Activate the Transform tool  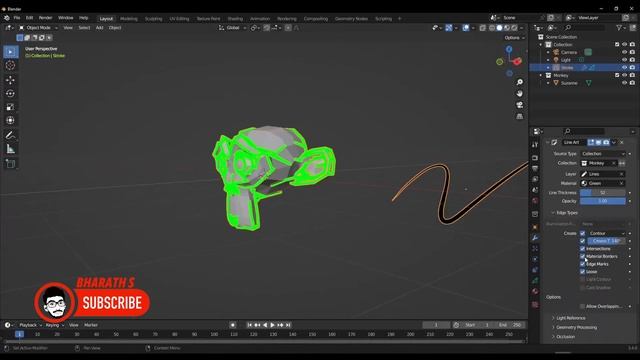11,120
